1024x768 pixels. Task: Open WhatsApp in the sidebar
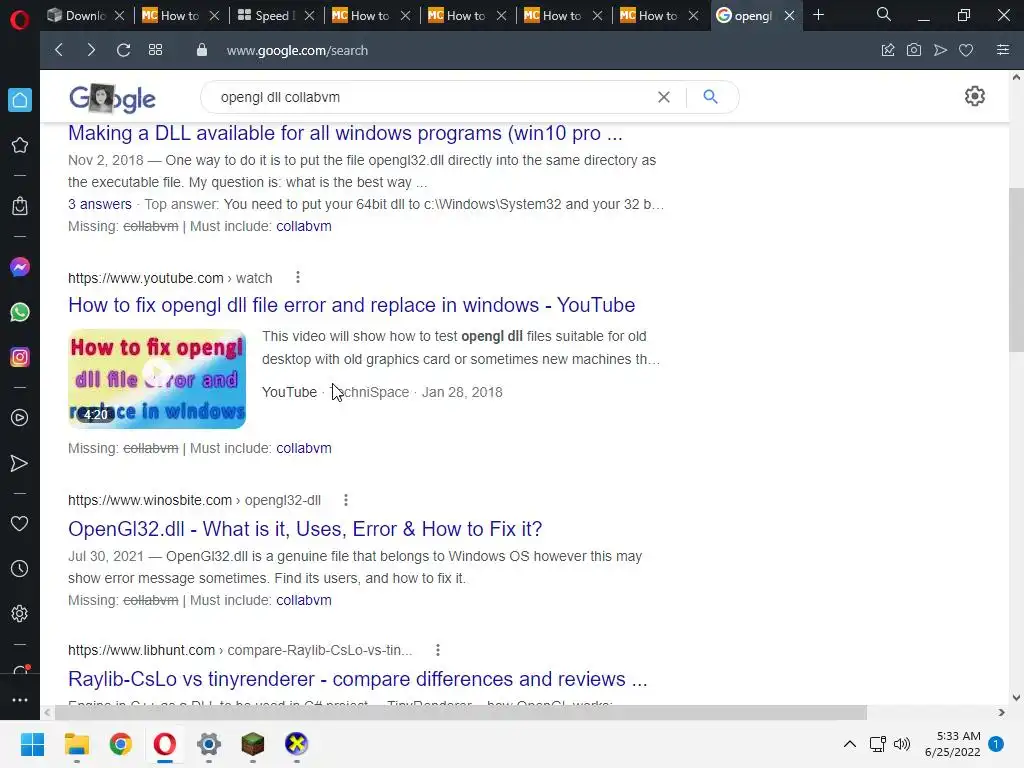(20, 312)
